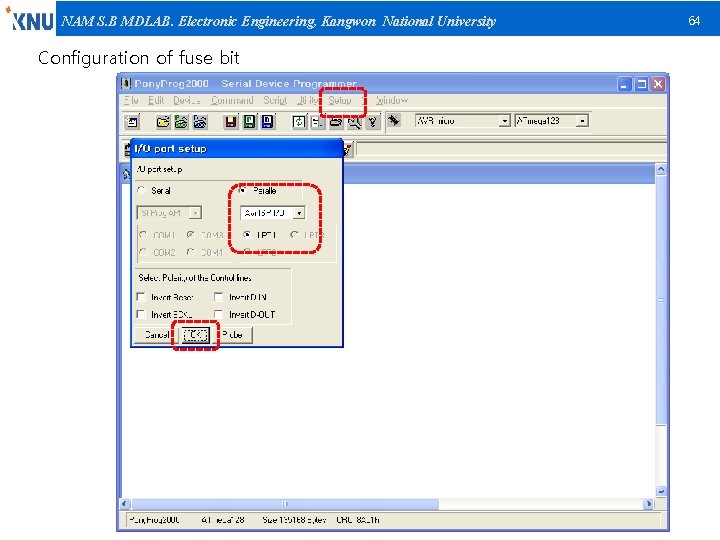Click the Print toolbar icon

click(336, 122)
